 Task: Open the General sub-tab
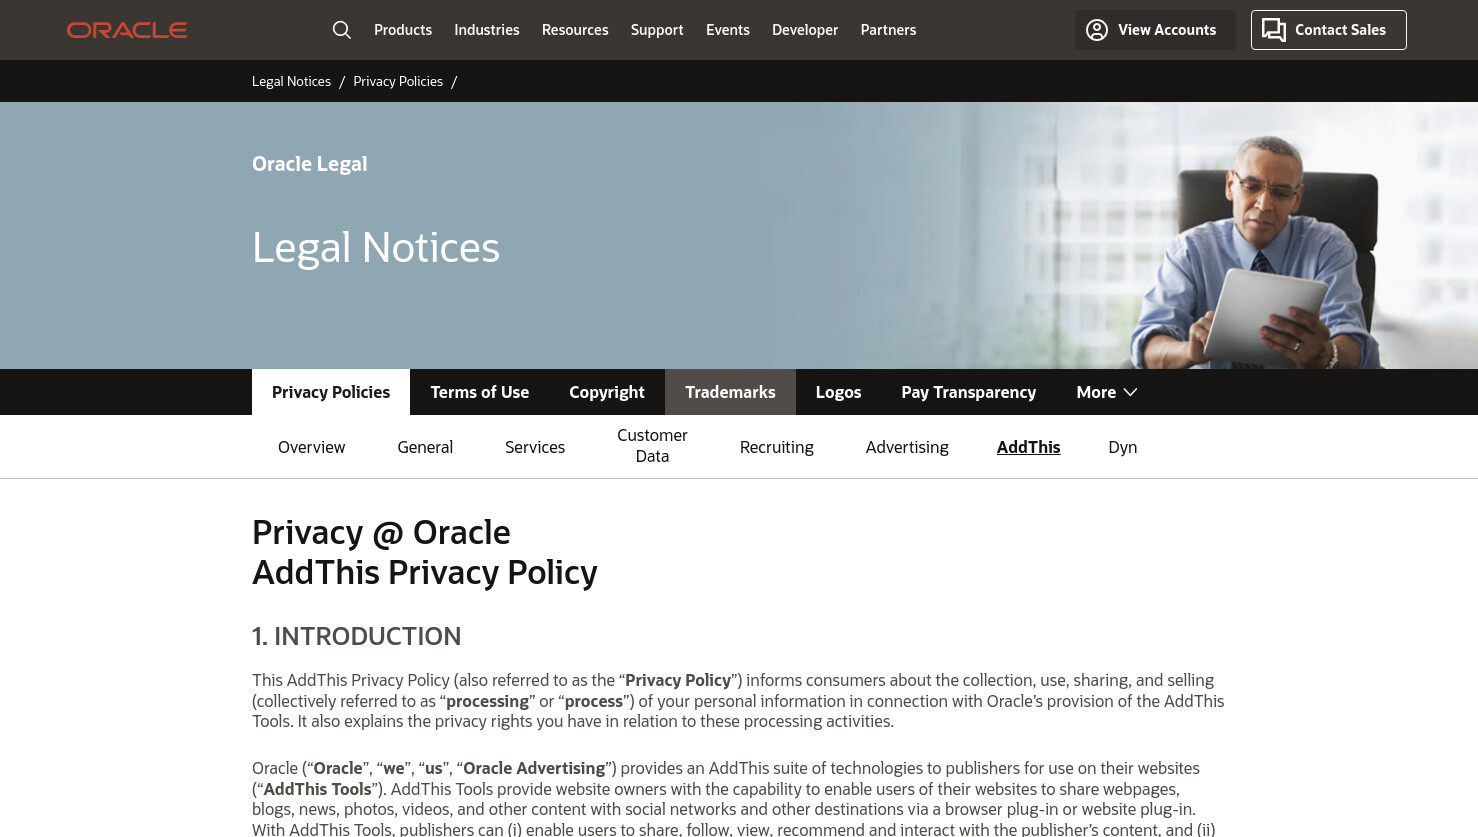(x=425, y=447)
